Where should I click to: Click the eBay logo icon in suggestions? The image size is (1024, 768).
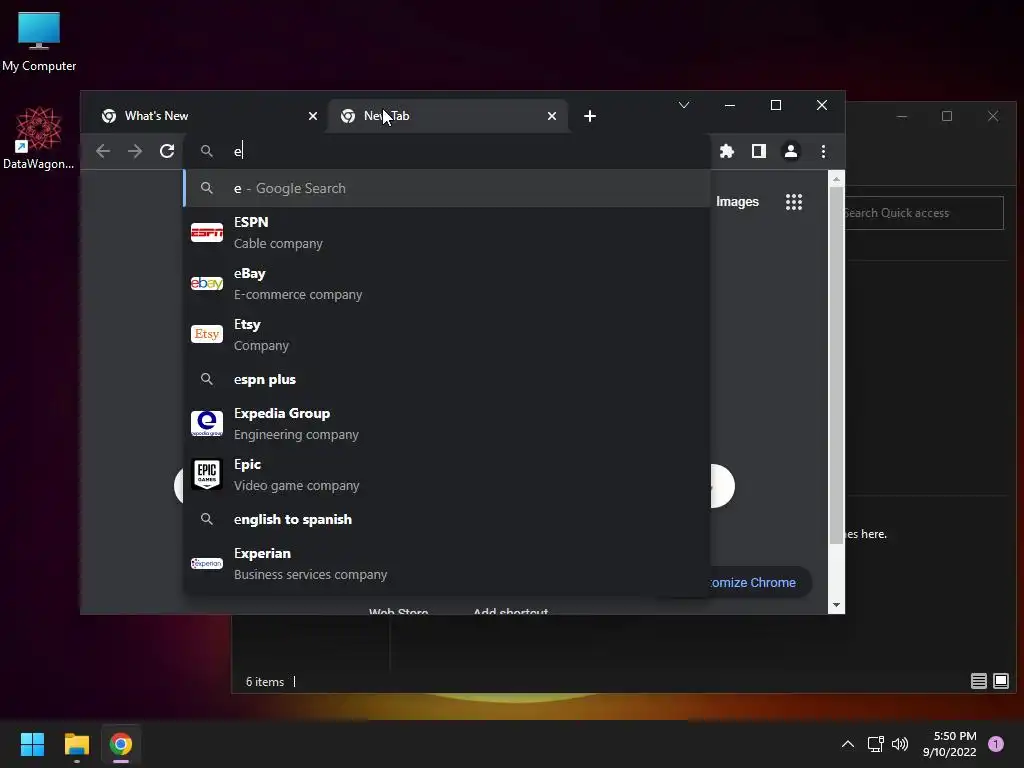coord(207,283)
